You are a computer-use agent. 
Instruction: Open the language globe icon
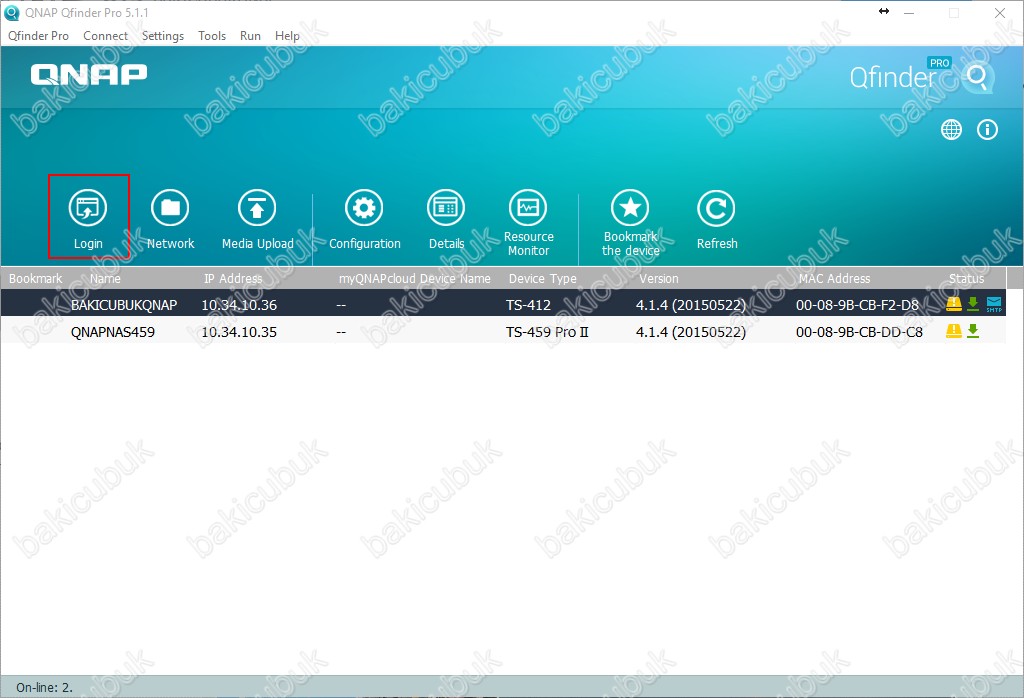952,129
